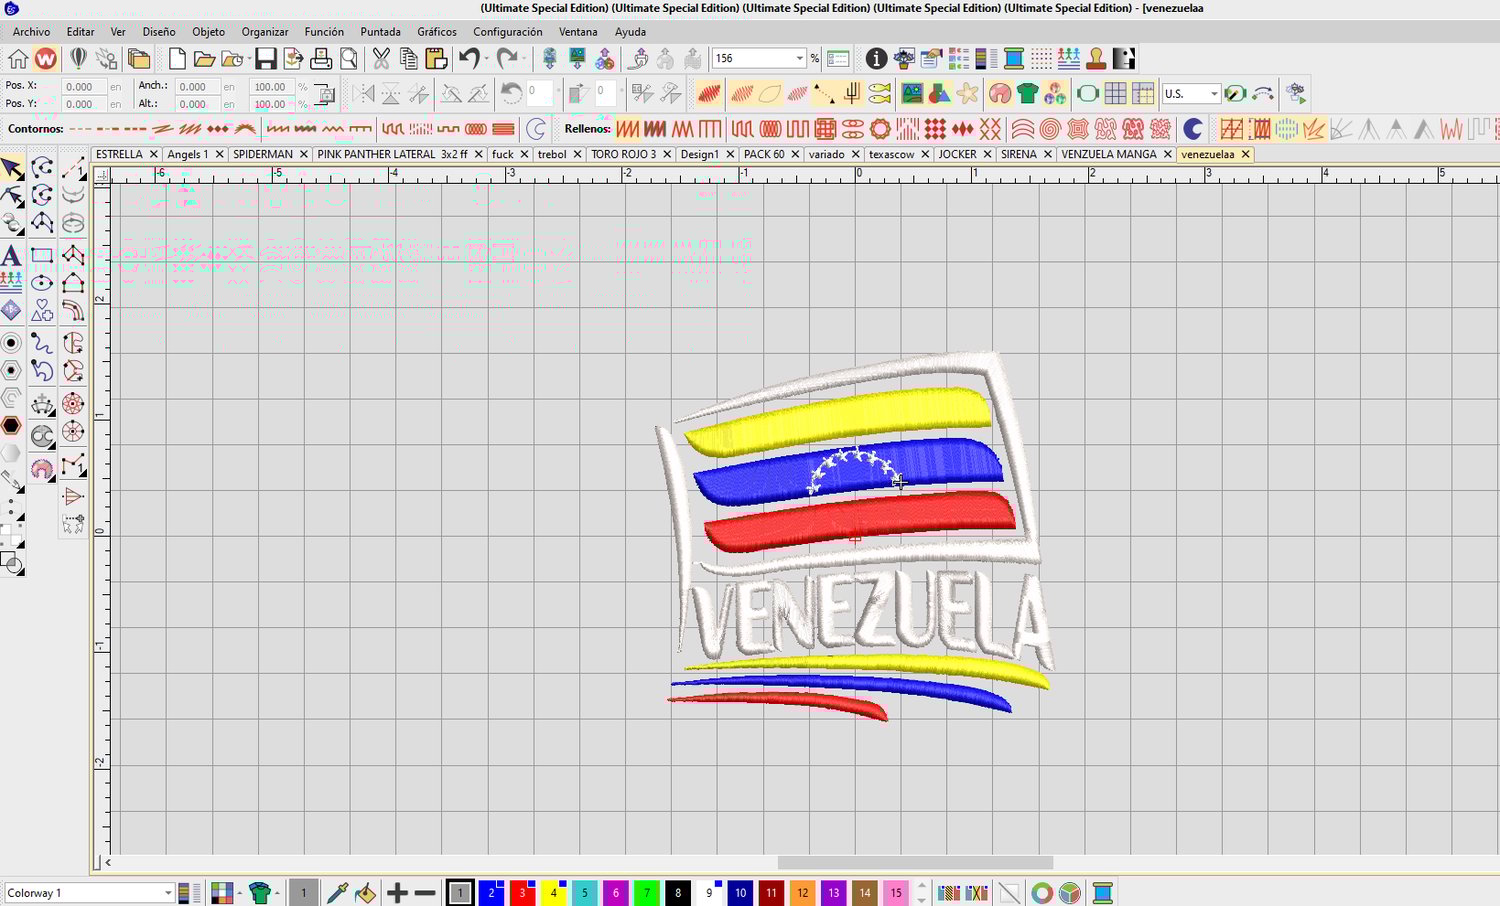The image size is (1500, 906).
Task: Expand the palette background color dropdown arrow
Action: tap(239, 893)
